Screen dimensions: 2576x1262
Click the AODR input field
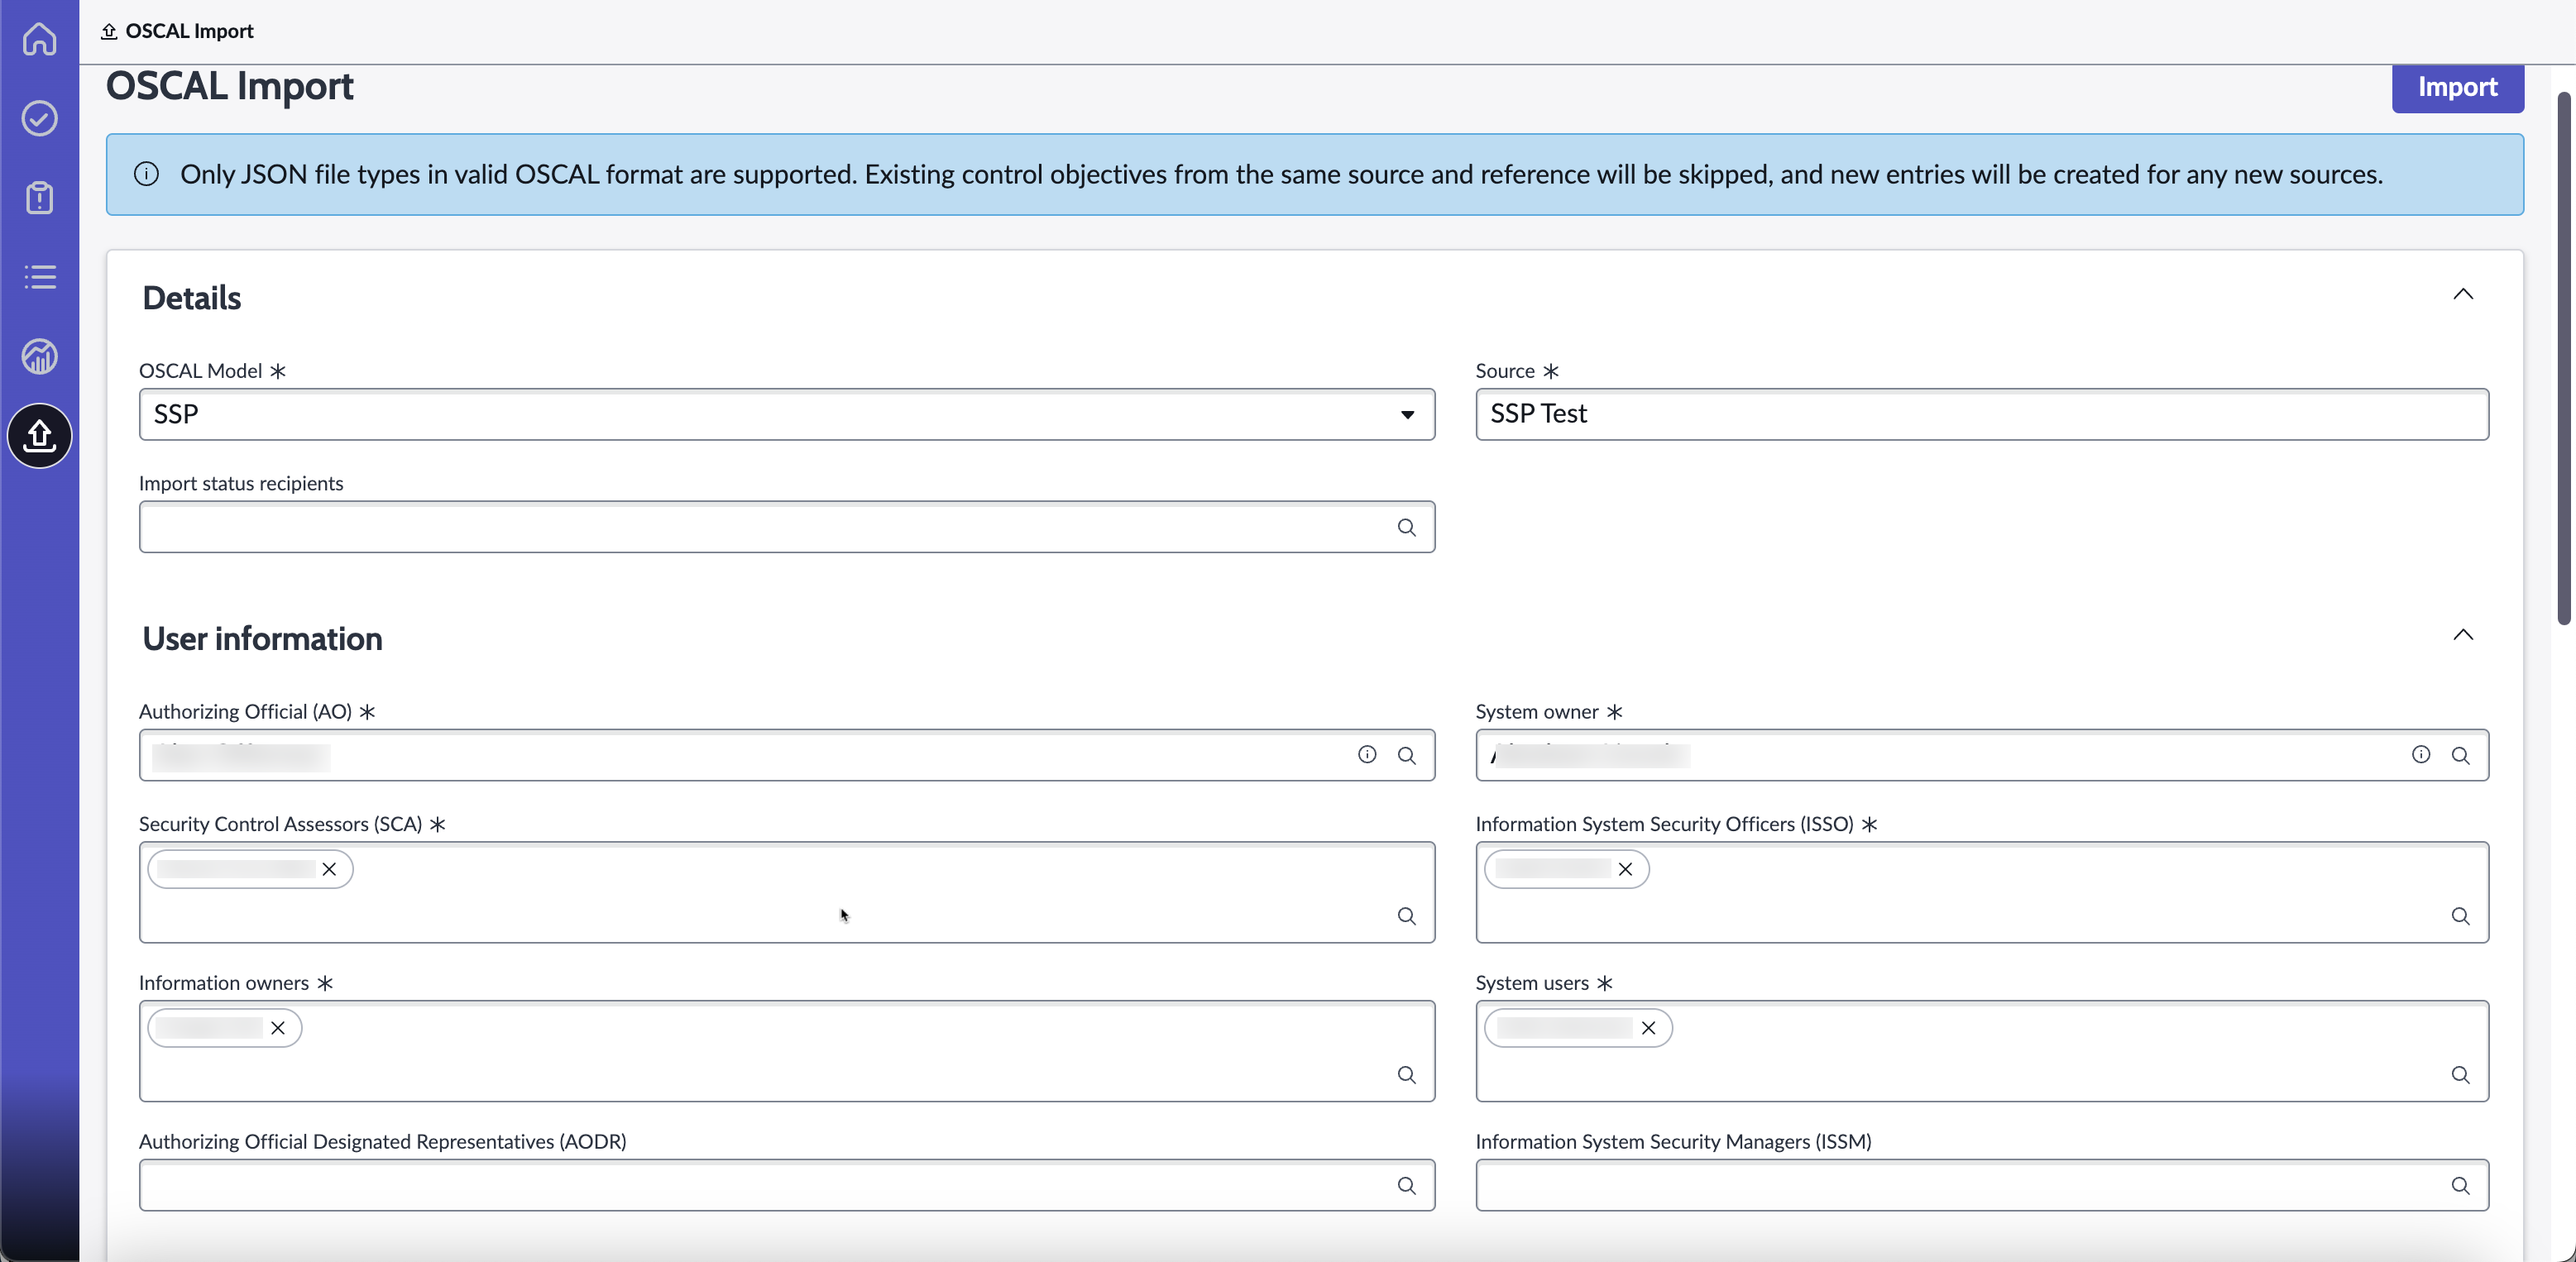click(786, 1186)
